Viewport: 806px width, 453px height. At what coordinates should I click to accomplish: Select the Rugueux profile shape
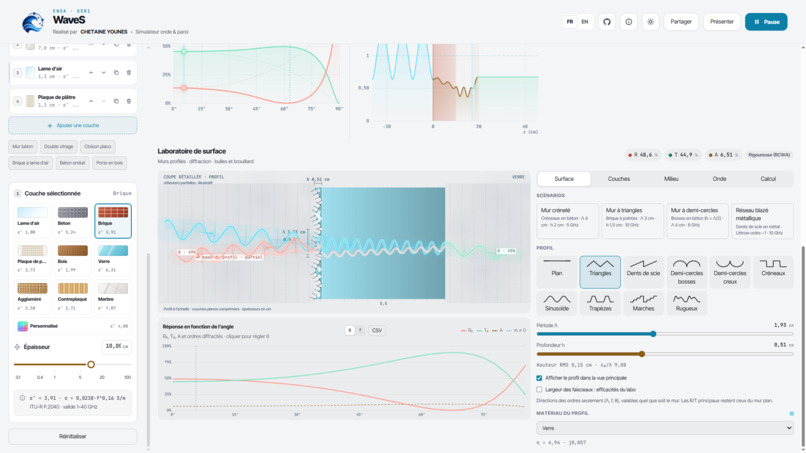(x=686, y=303)
